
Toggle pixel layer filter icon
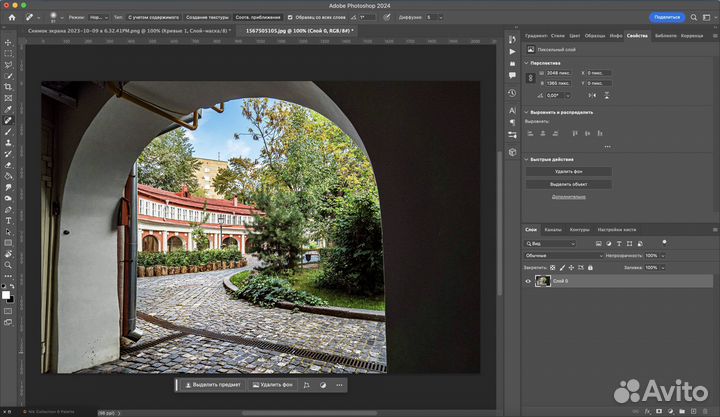(x=598, y=243)
